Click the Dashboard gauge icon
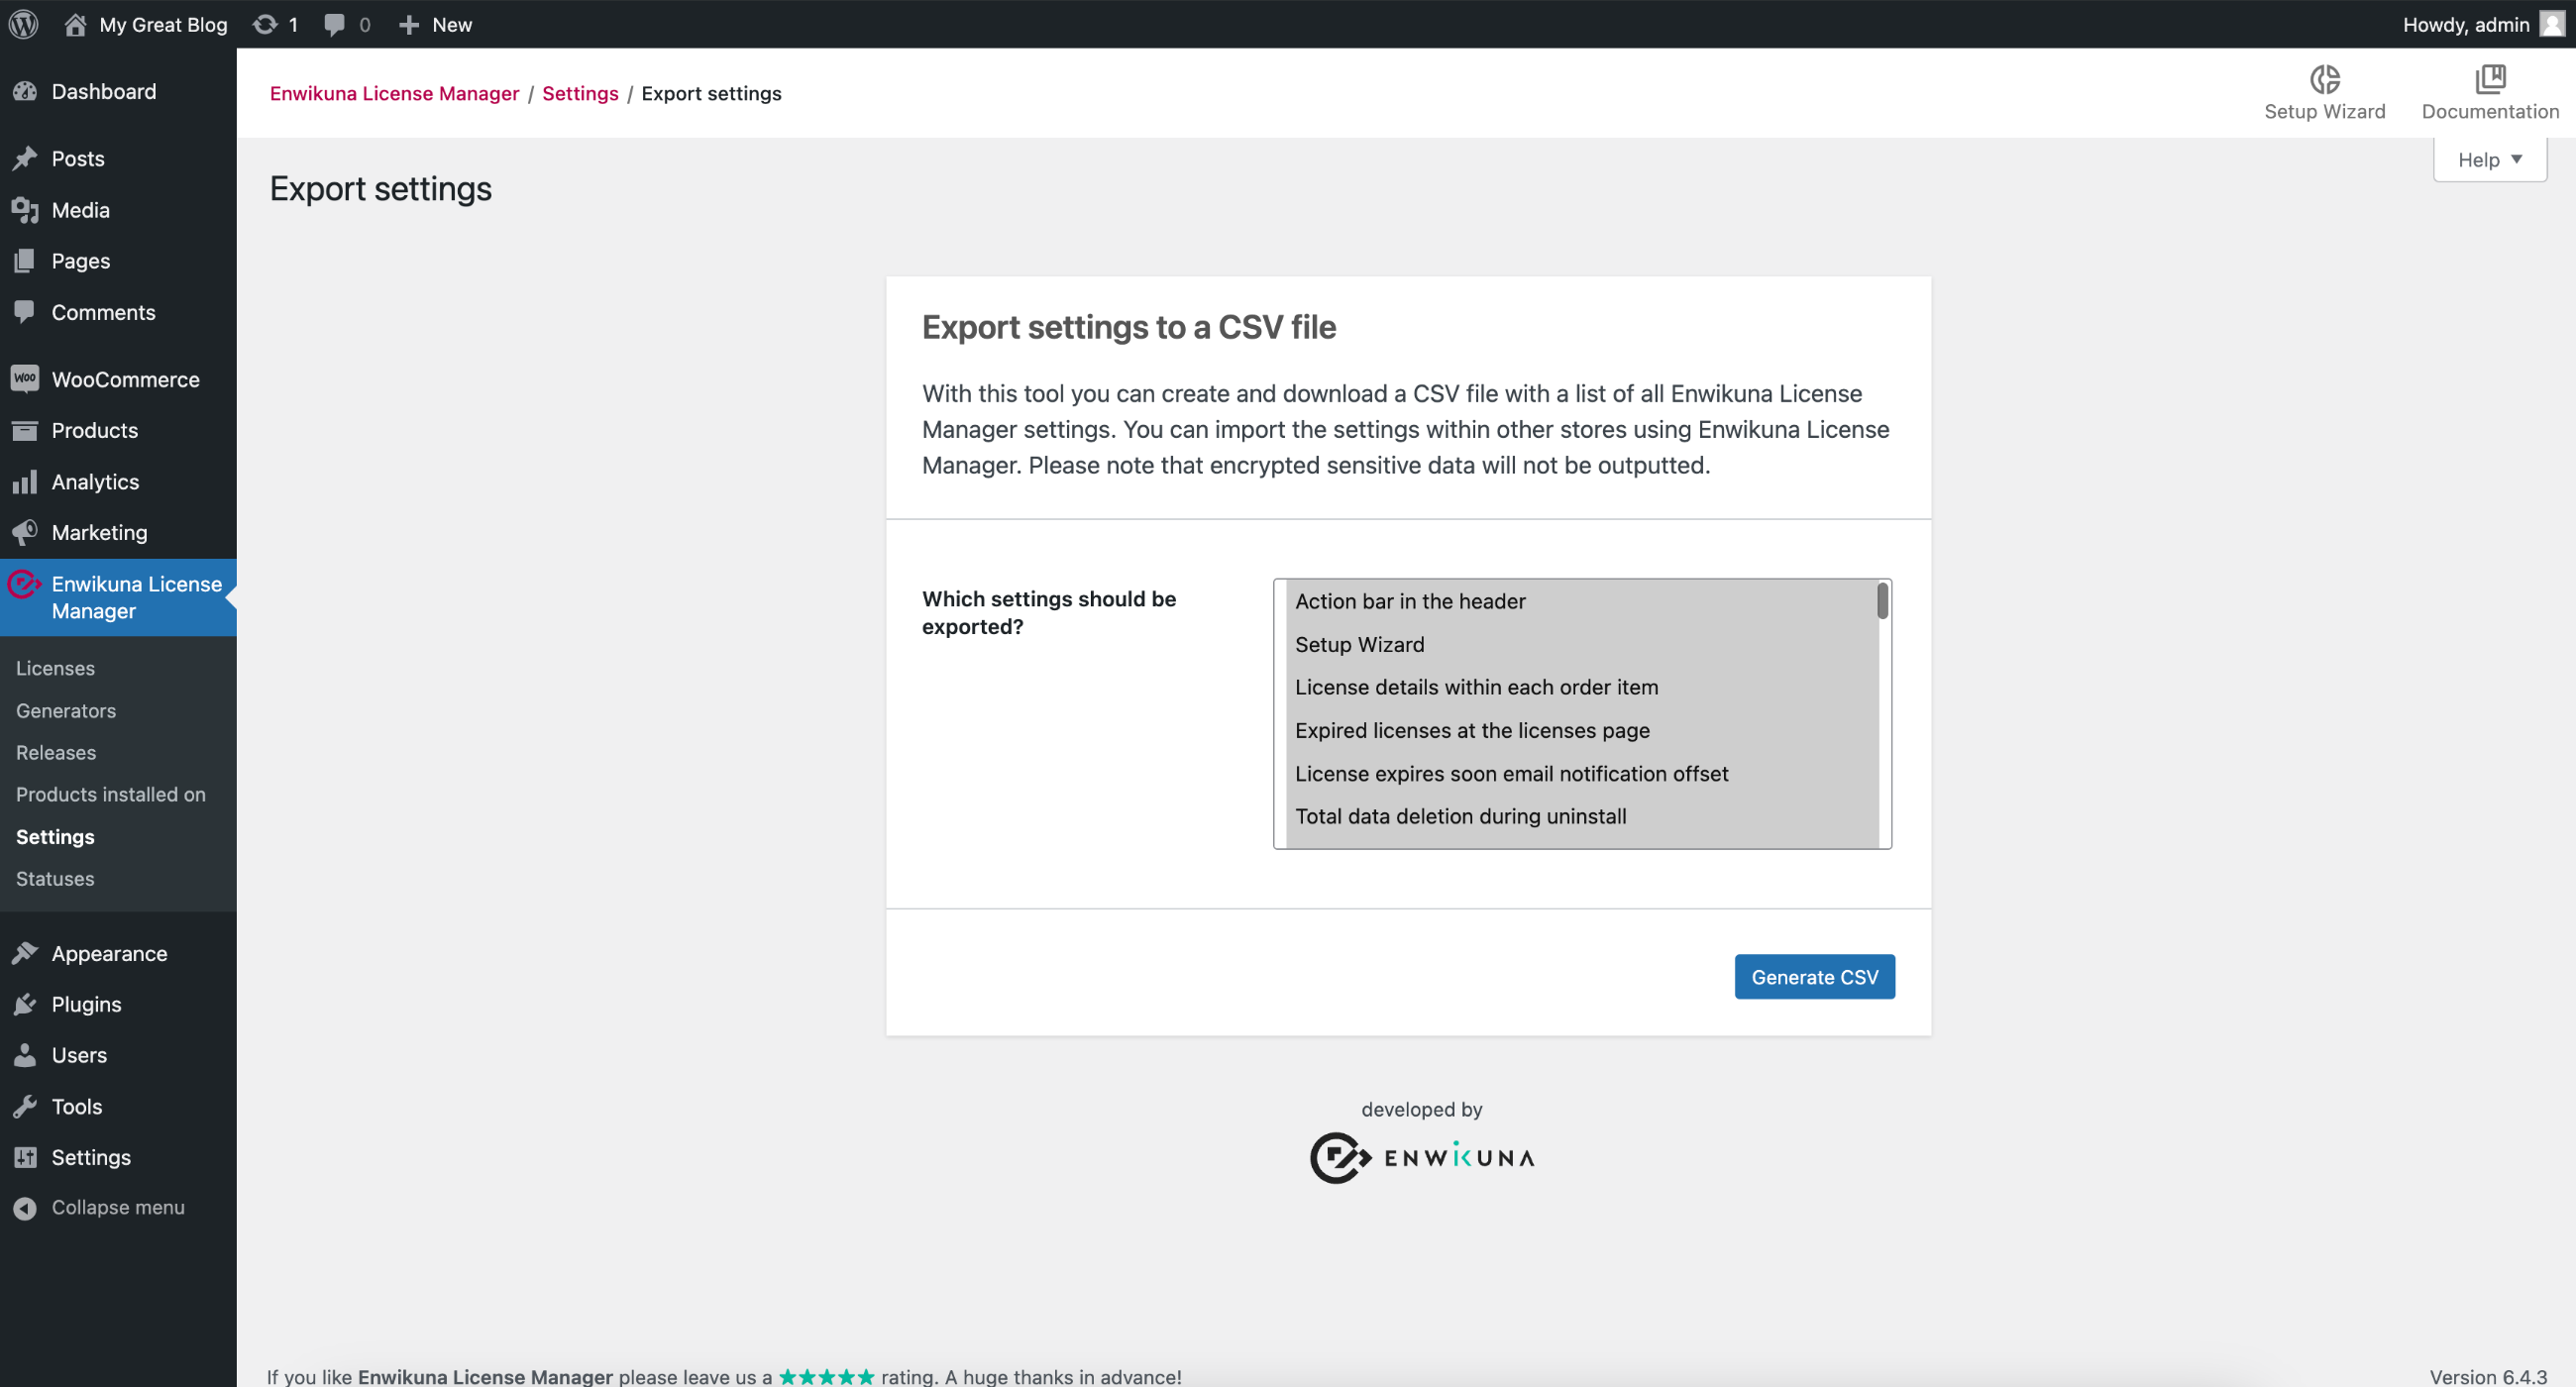 pyautogui.click(x=25, y=92)
